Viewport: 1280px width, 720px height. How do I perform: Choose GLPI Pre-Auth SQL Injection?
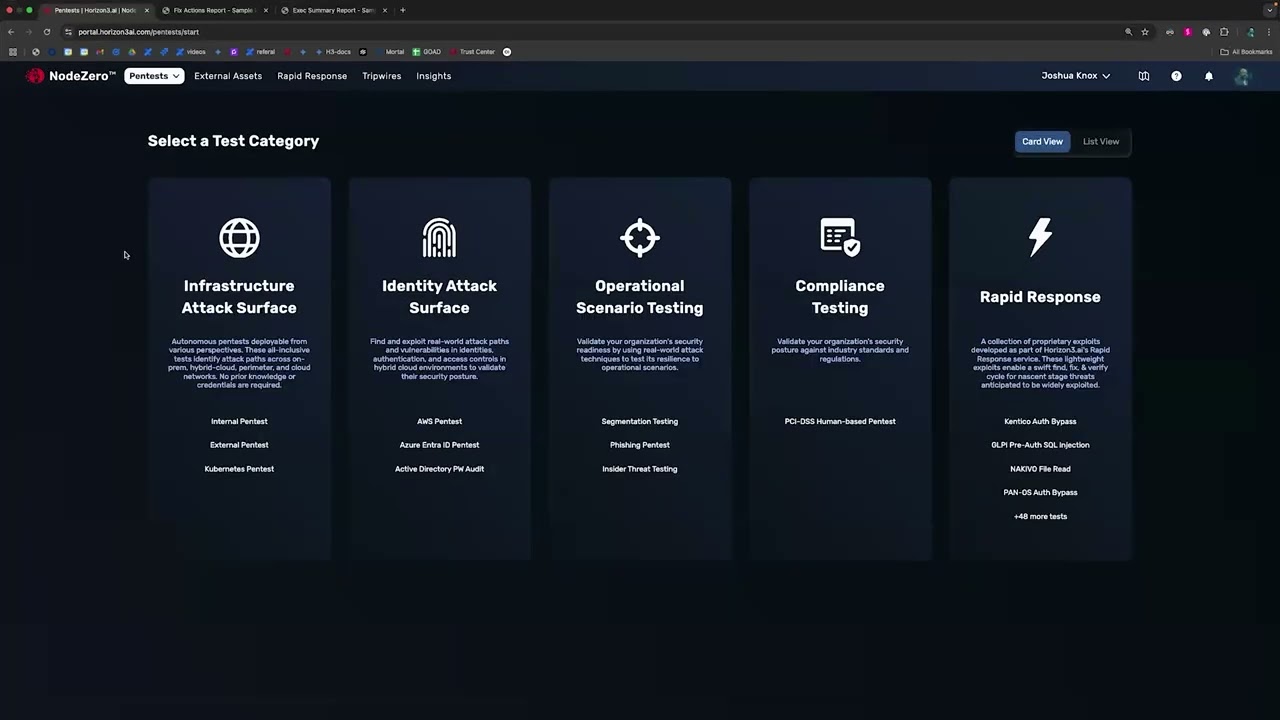tap(1040, 445)
